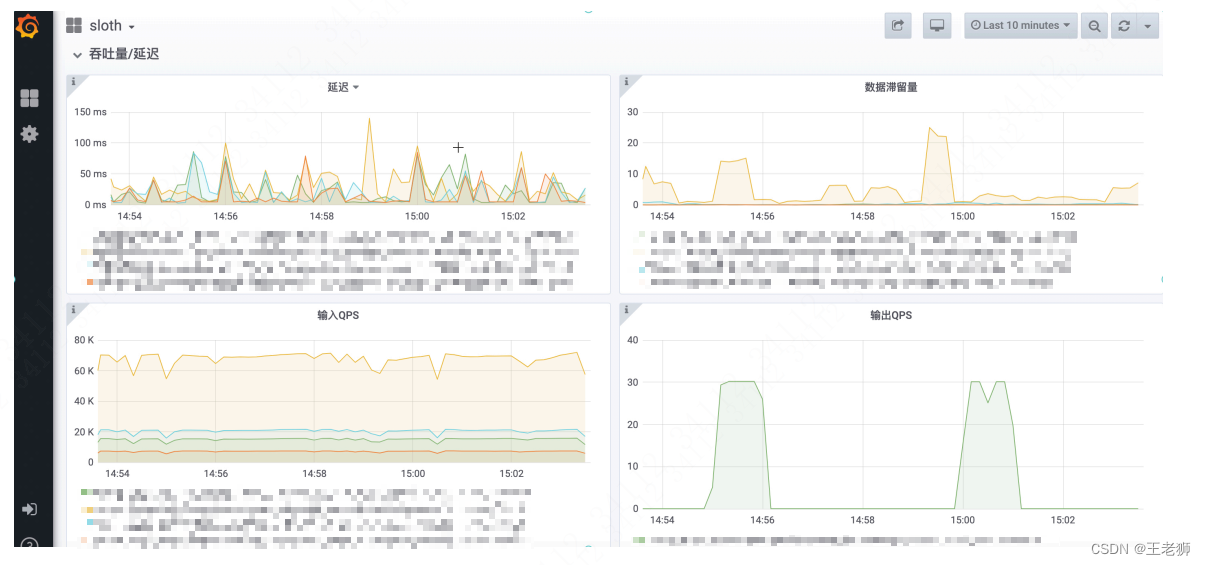Screen dimensions: 1206x565
Task: Click the tallest yellow spike in 延迟 graph
Action: click(369, 121)
